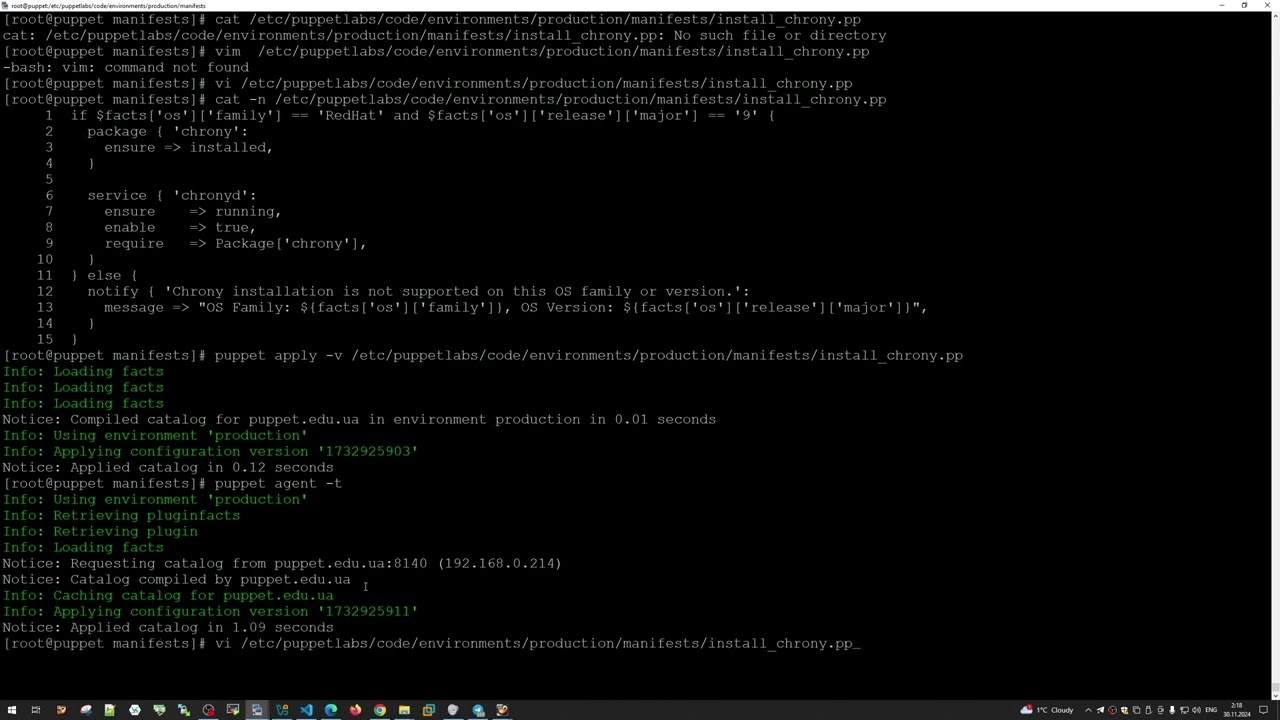Open the padlock network taskbar icon
This screenshot has width=1280, height=720.
tap(184, 710)
